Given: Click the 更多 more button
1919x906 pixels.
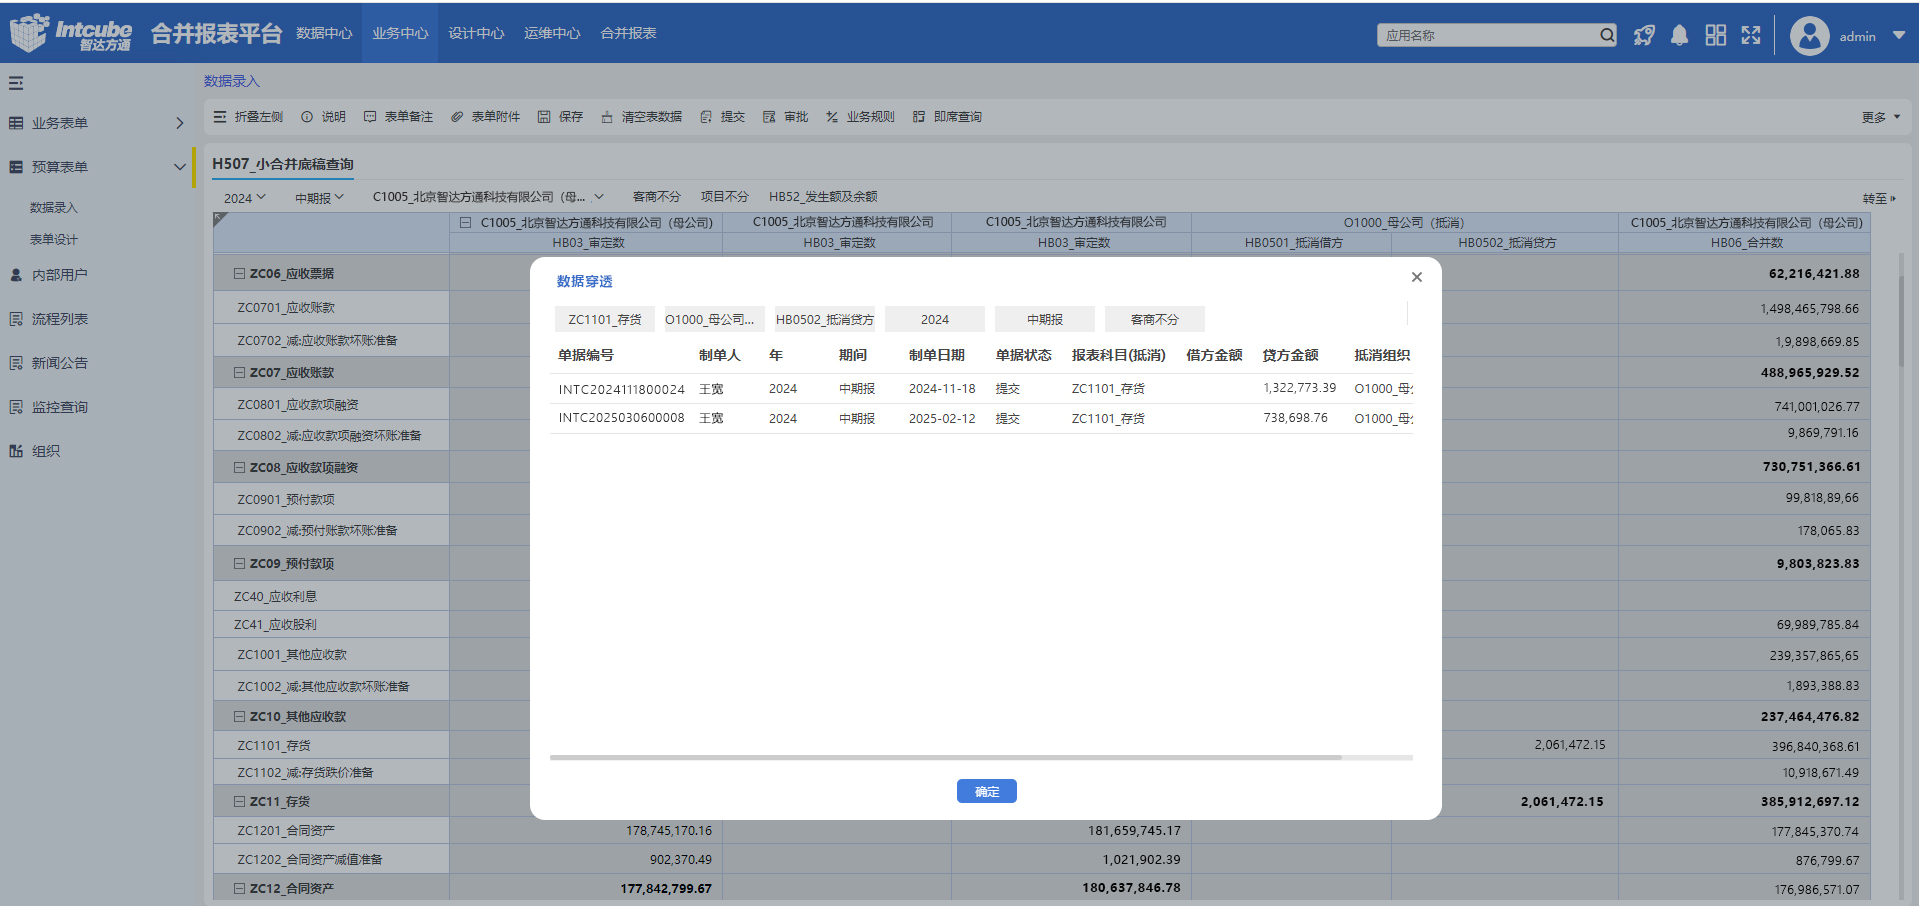Looking at the screenshot, I should 1874,116.
